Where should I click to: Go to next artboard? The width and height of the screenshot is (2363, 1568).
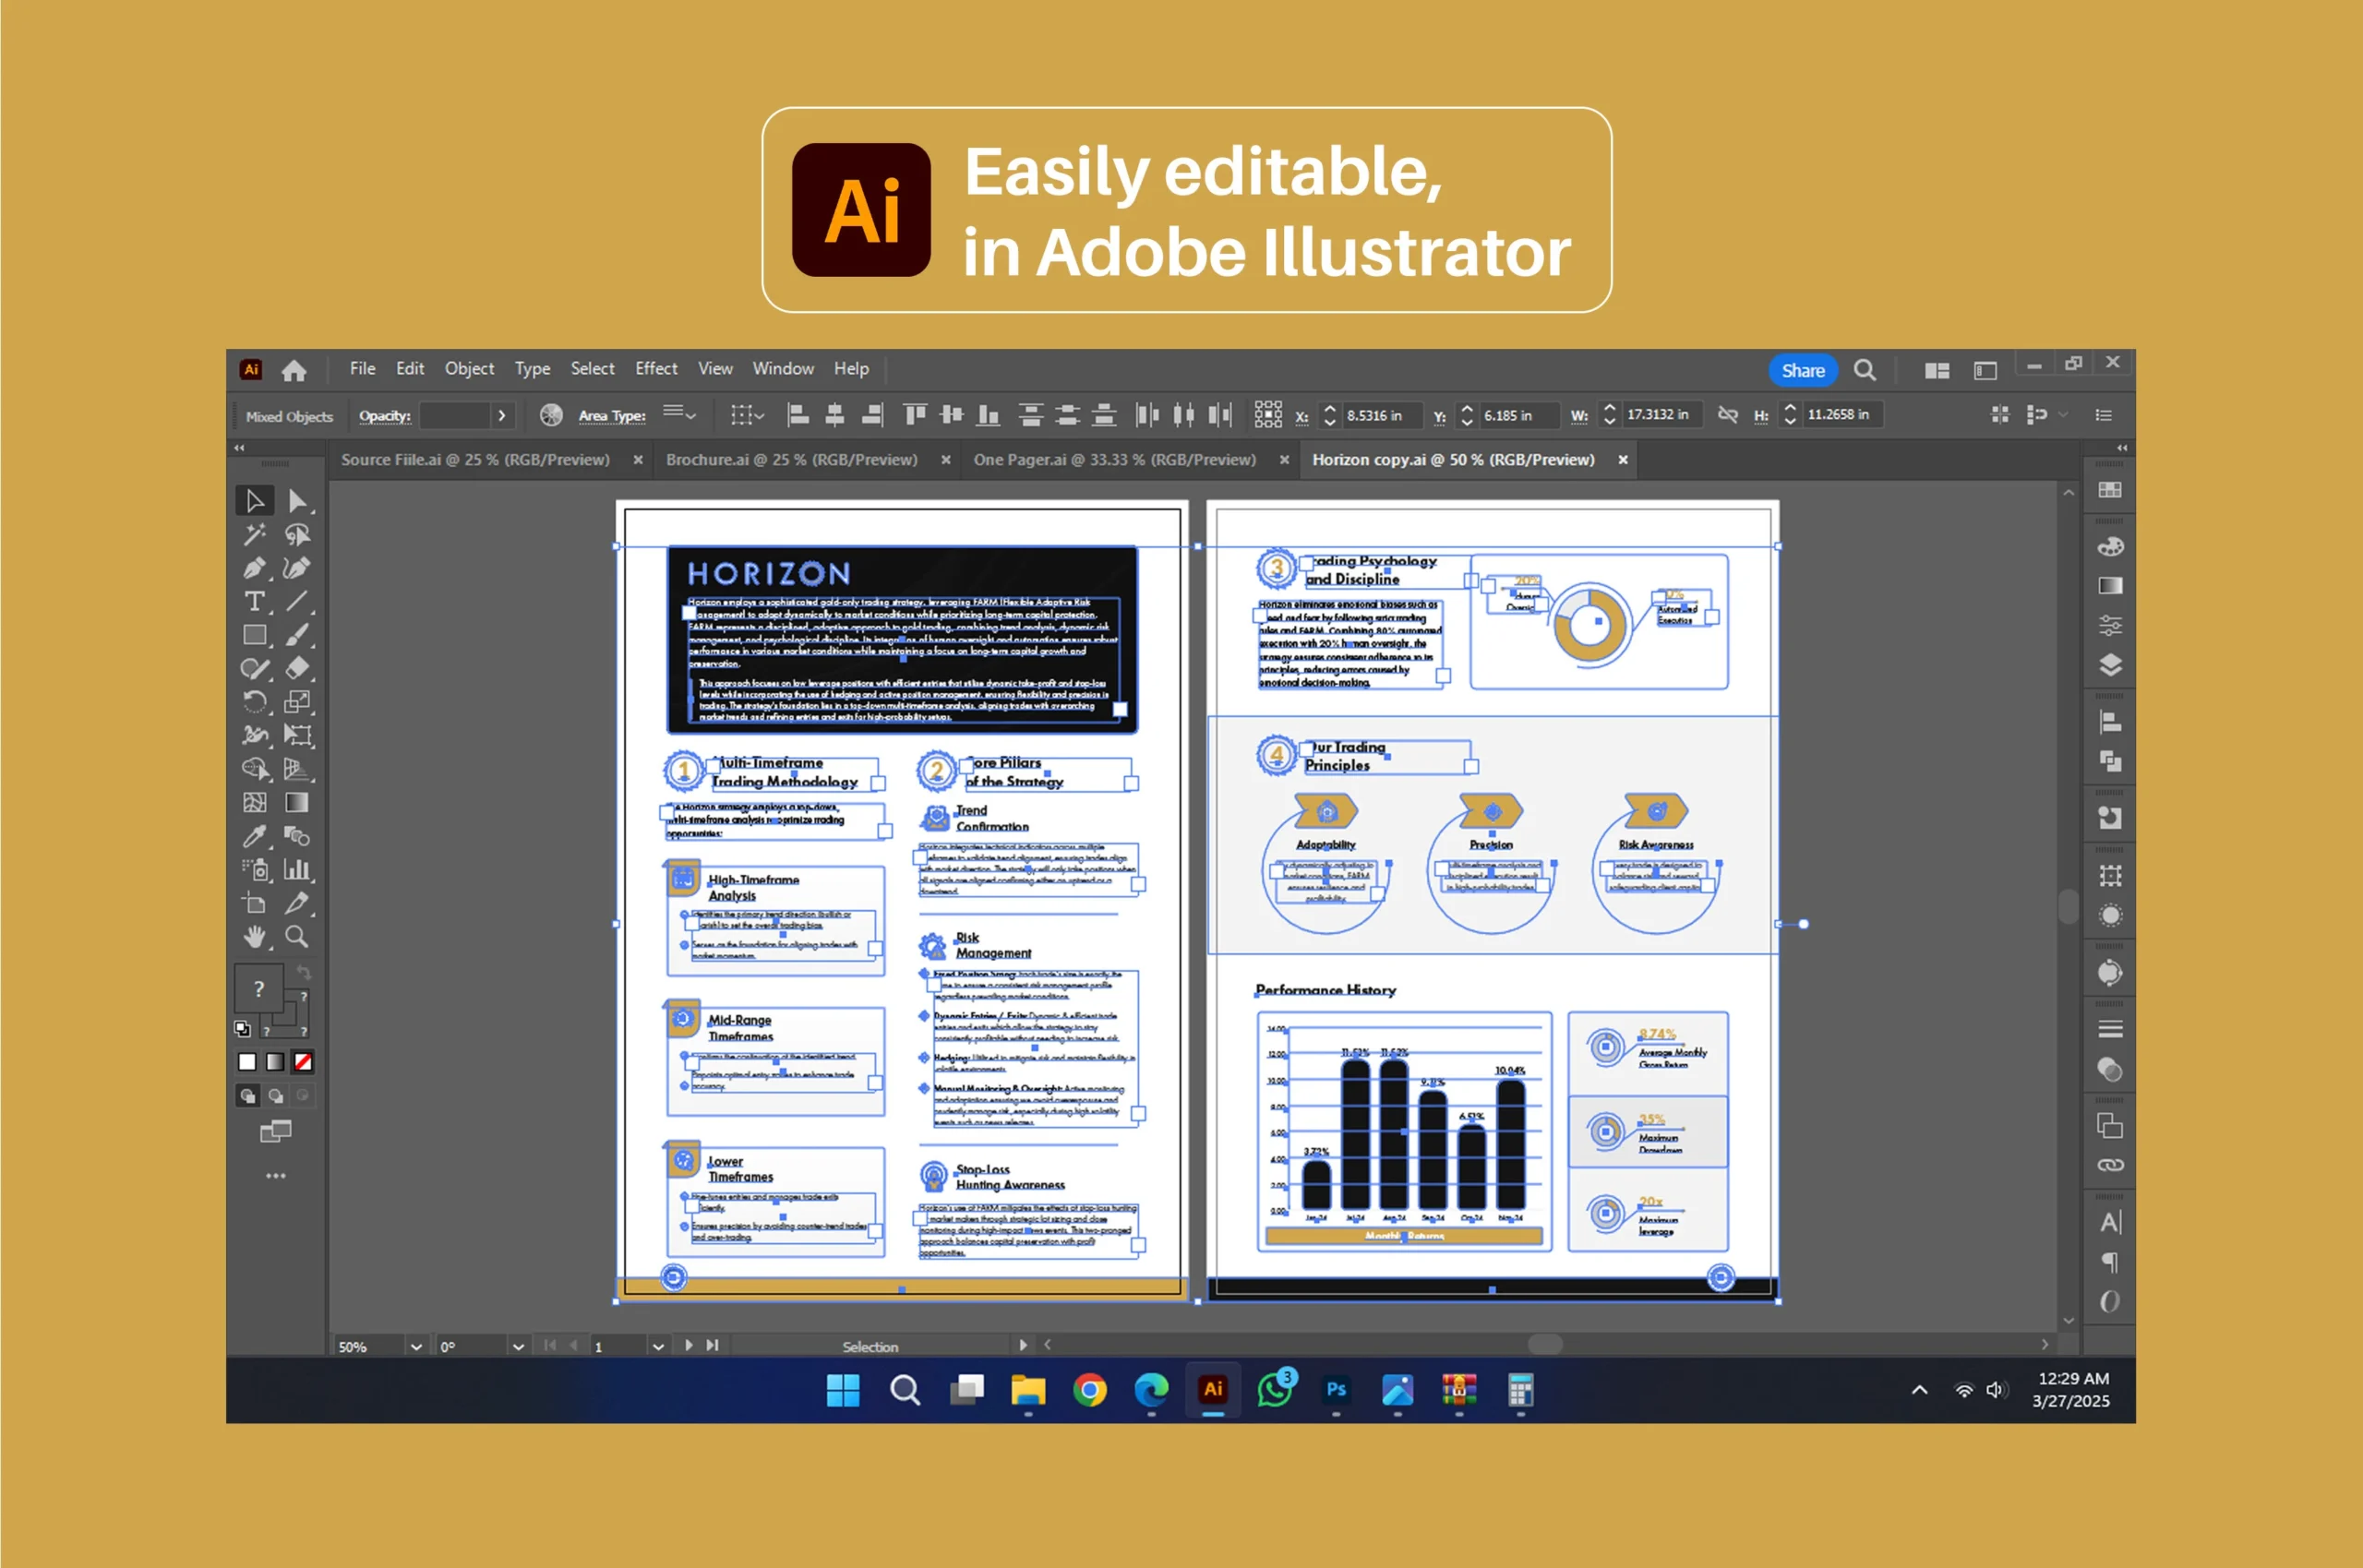pos(689,1346)
